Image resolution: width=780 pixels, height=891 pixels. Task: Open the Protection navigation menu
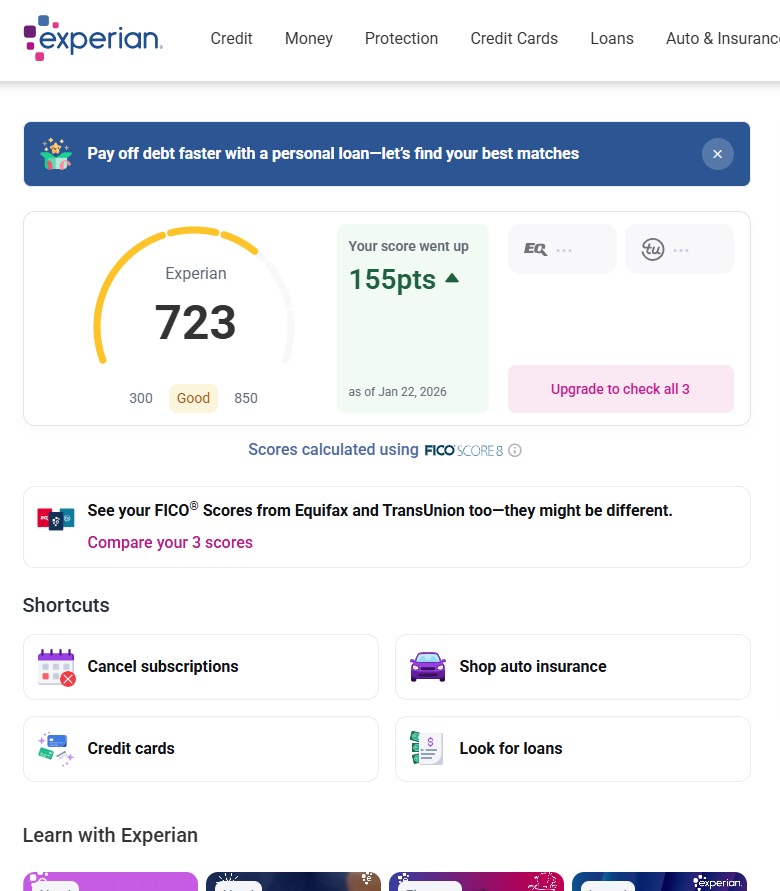pyautogui.click(x=401, y=39)
